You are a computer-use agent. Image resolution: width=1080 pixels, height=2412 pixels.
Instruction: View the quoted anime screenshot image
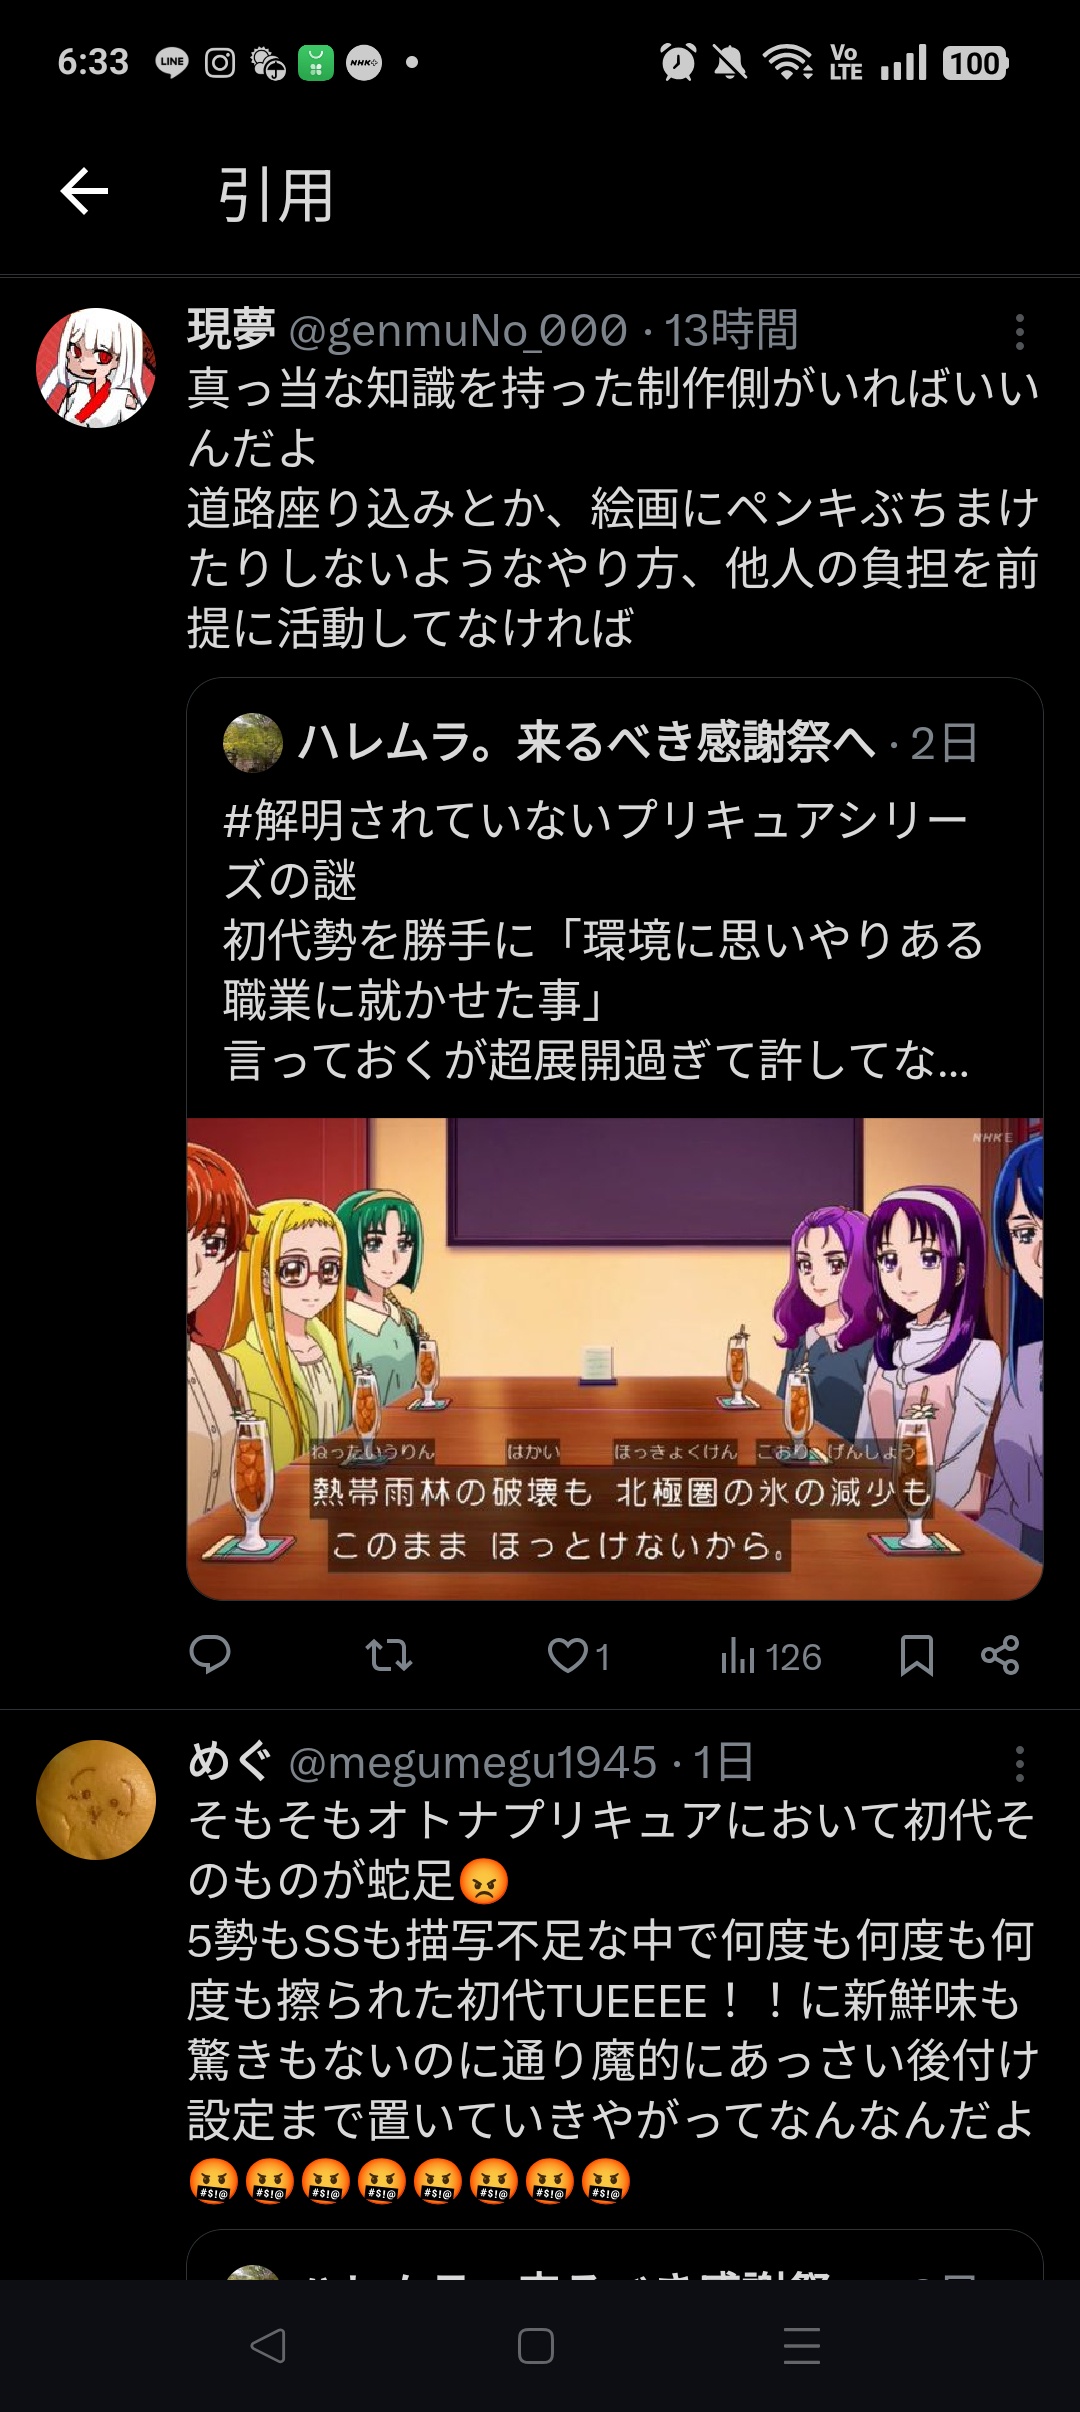point(615,1359)
